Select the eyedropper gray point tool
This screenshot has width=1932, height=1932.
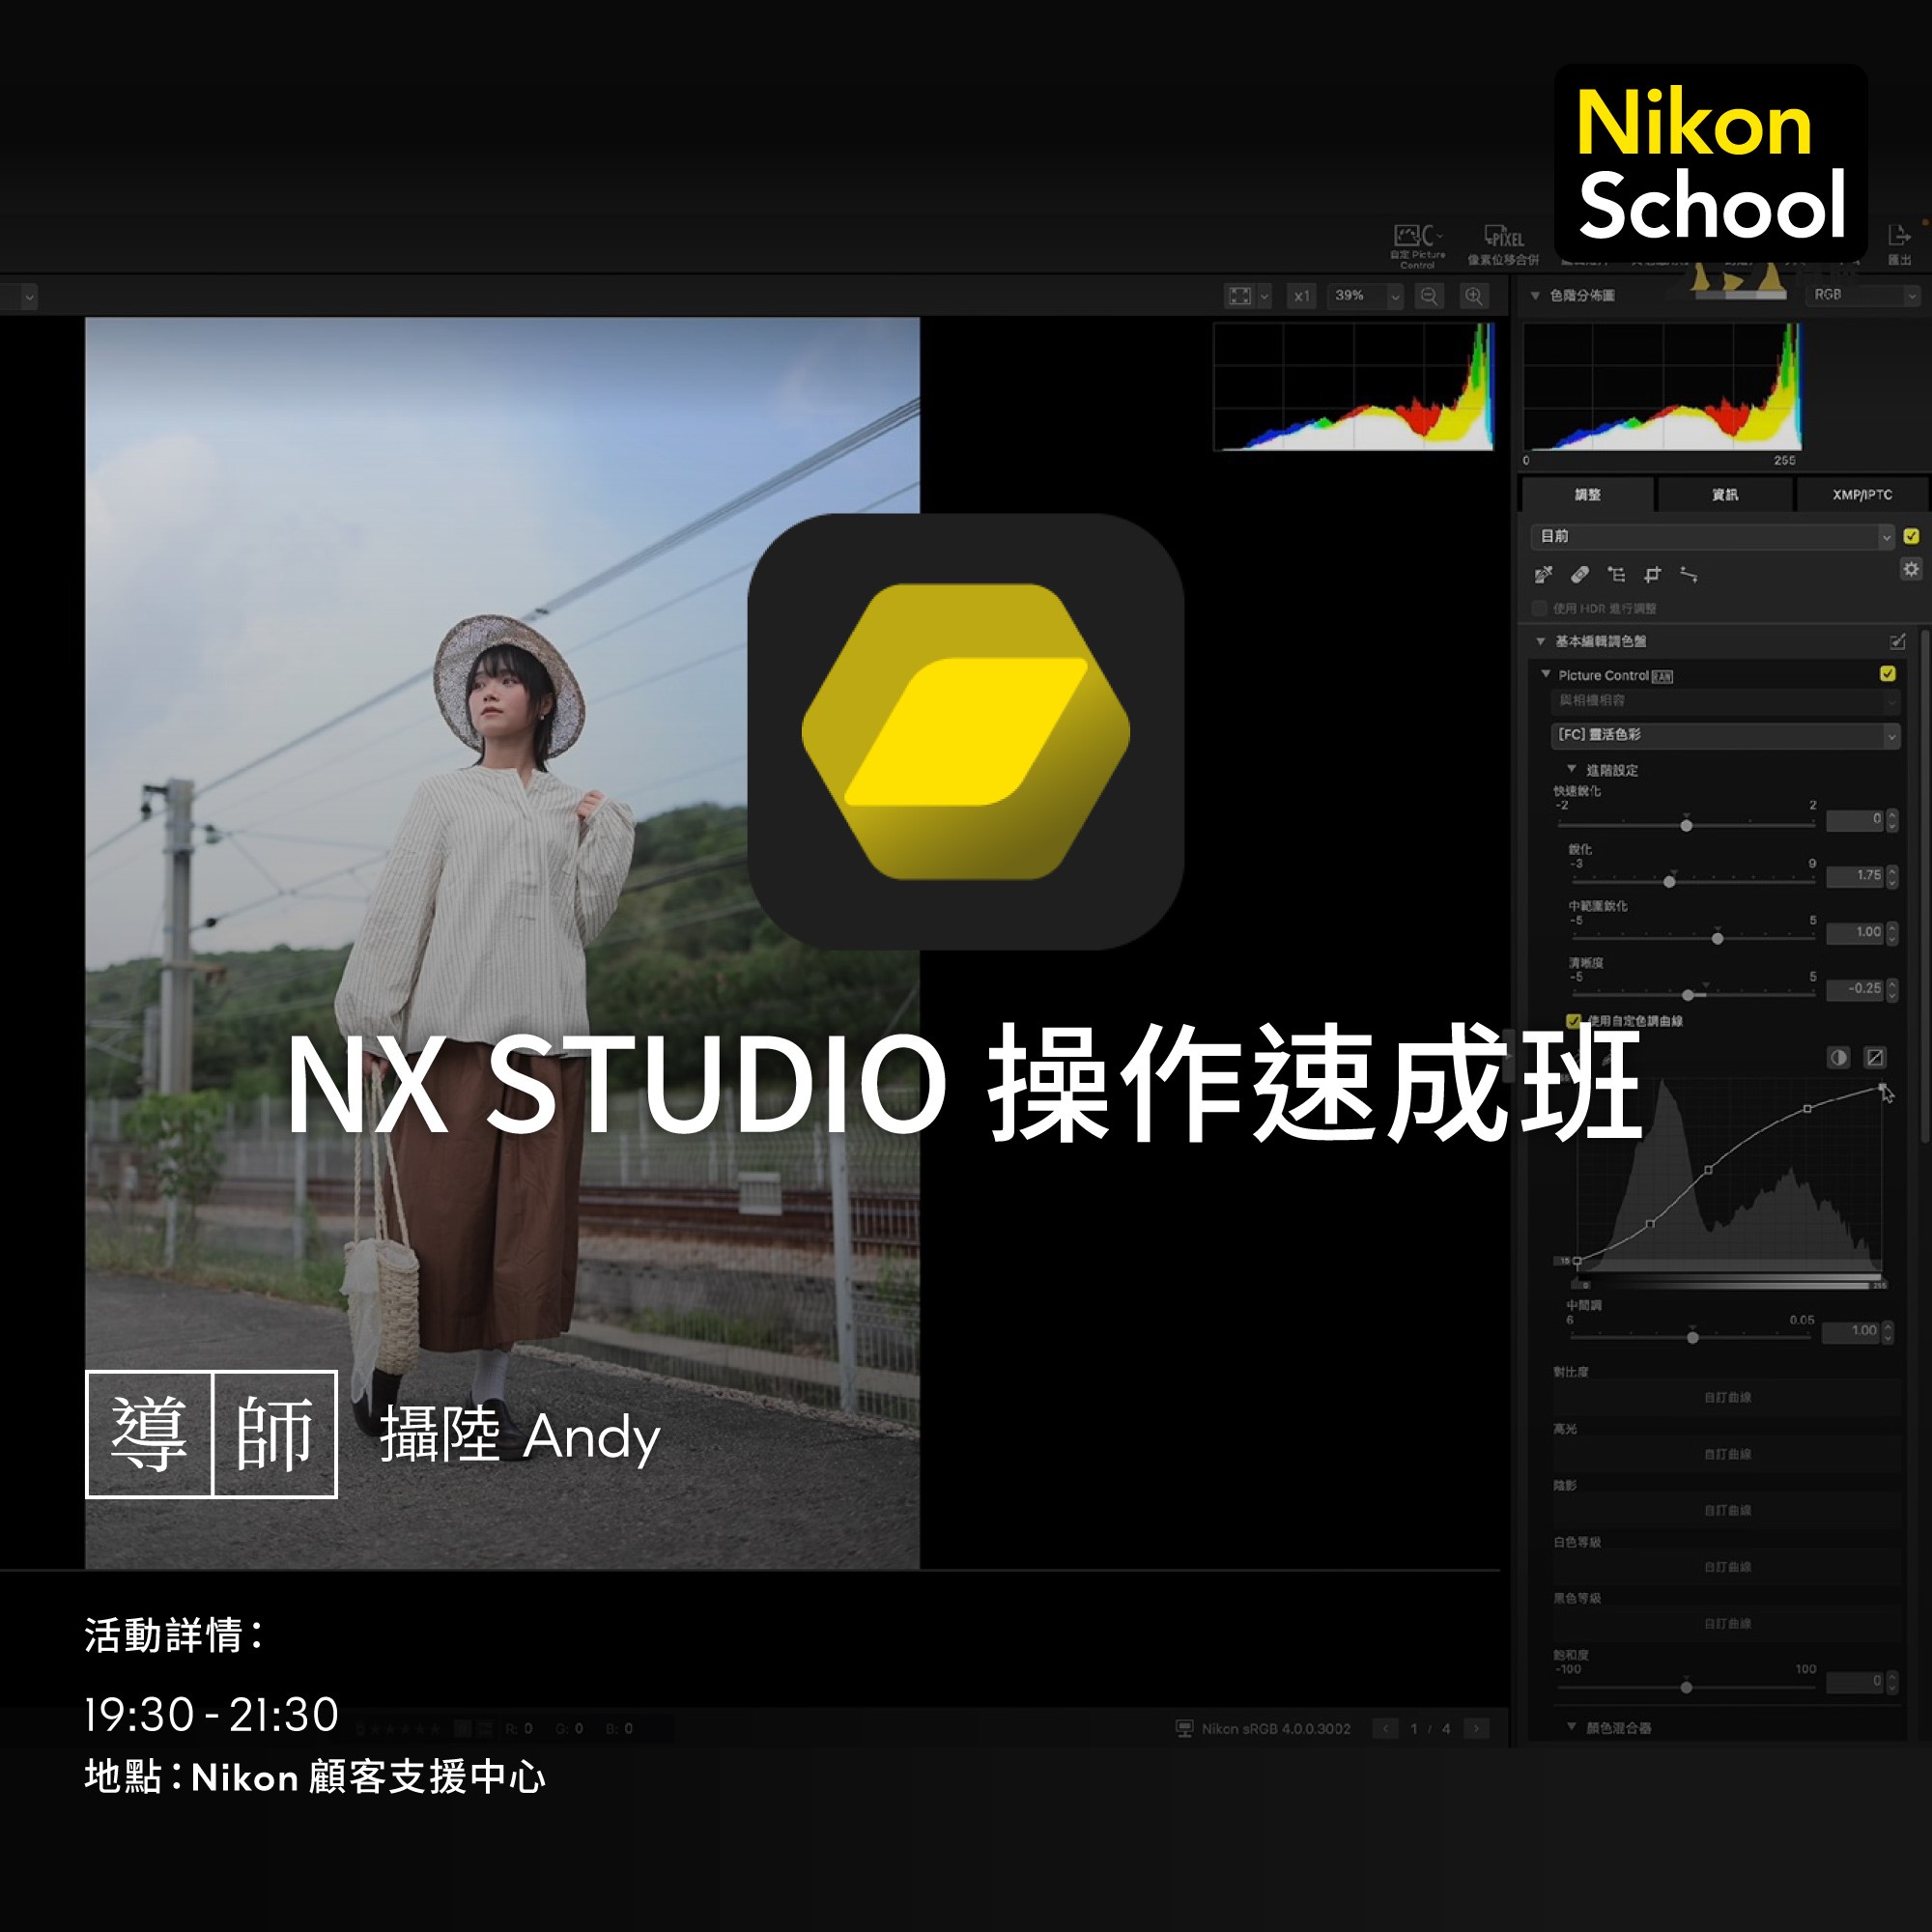1543,574
